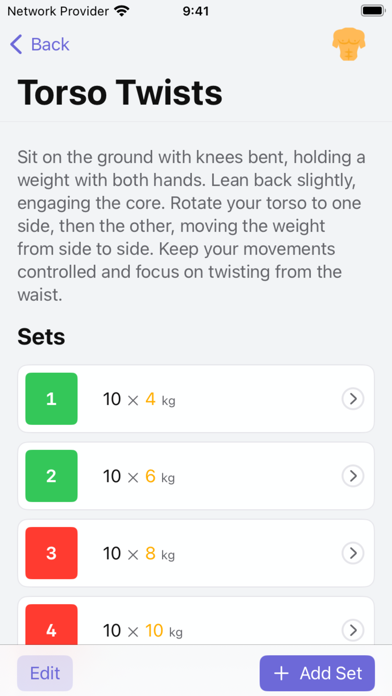
Task: Toggle the red set 3 number badge
Action: (51, 554)
